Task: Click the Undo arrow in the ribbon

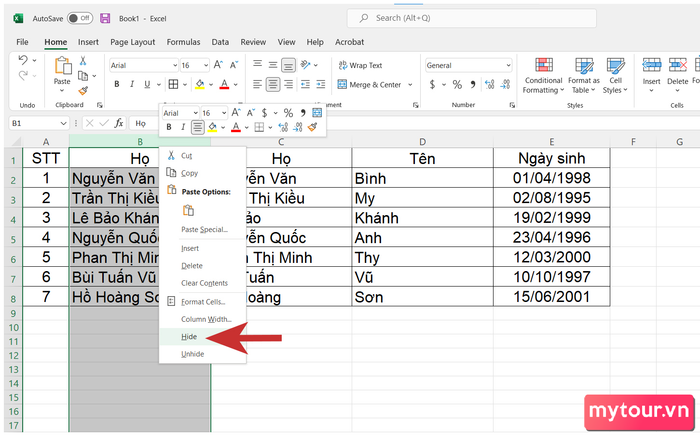Action: pyautogui.click(x=23, y=60)
